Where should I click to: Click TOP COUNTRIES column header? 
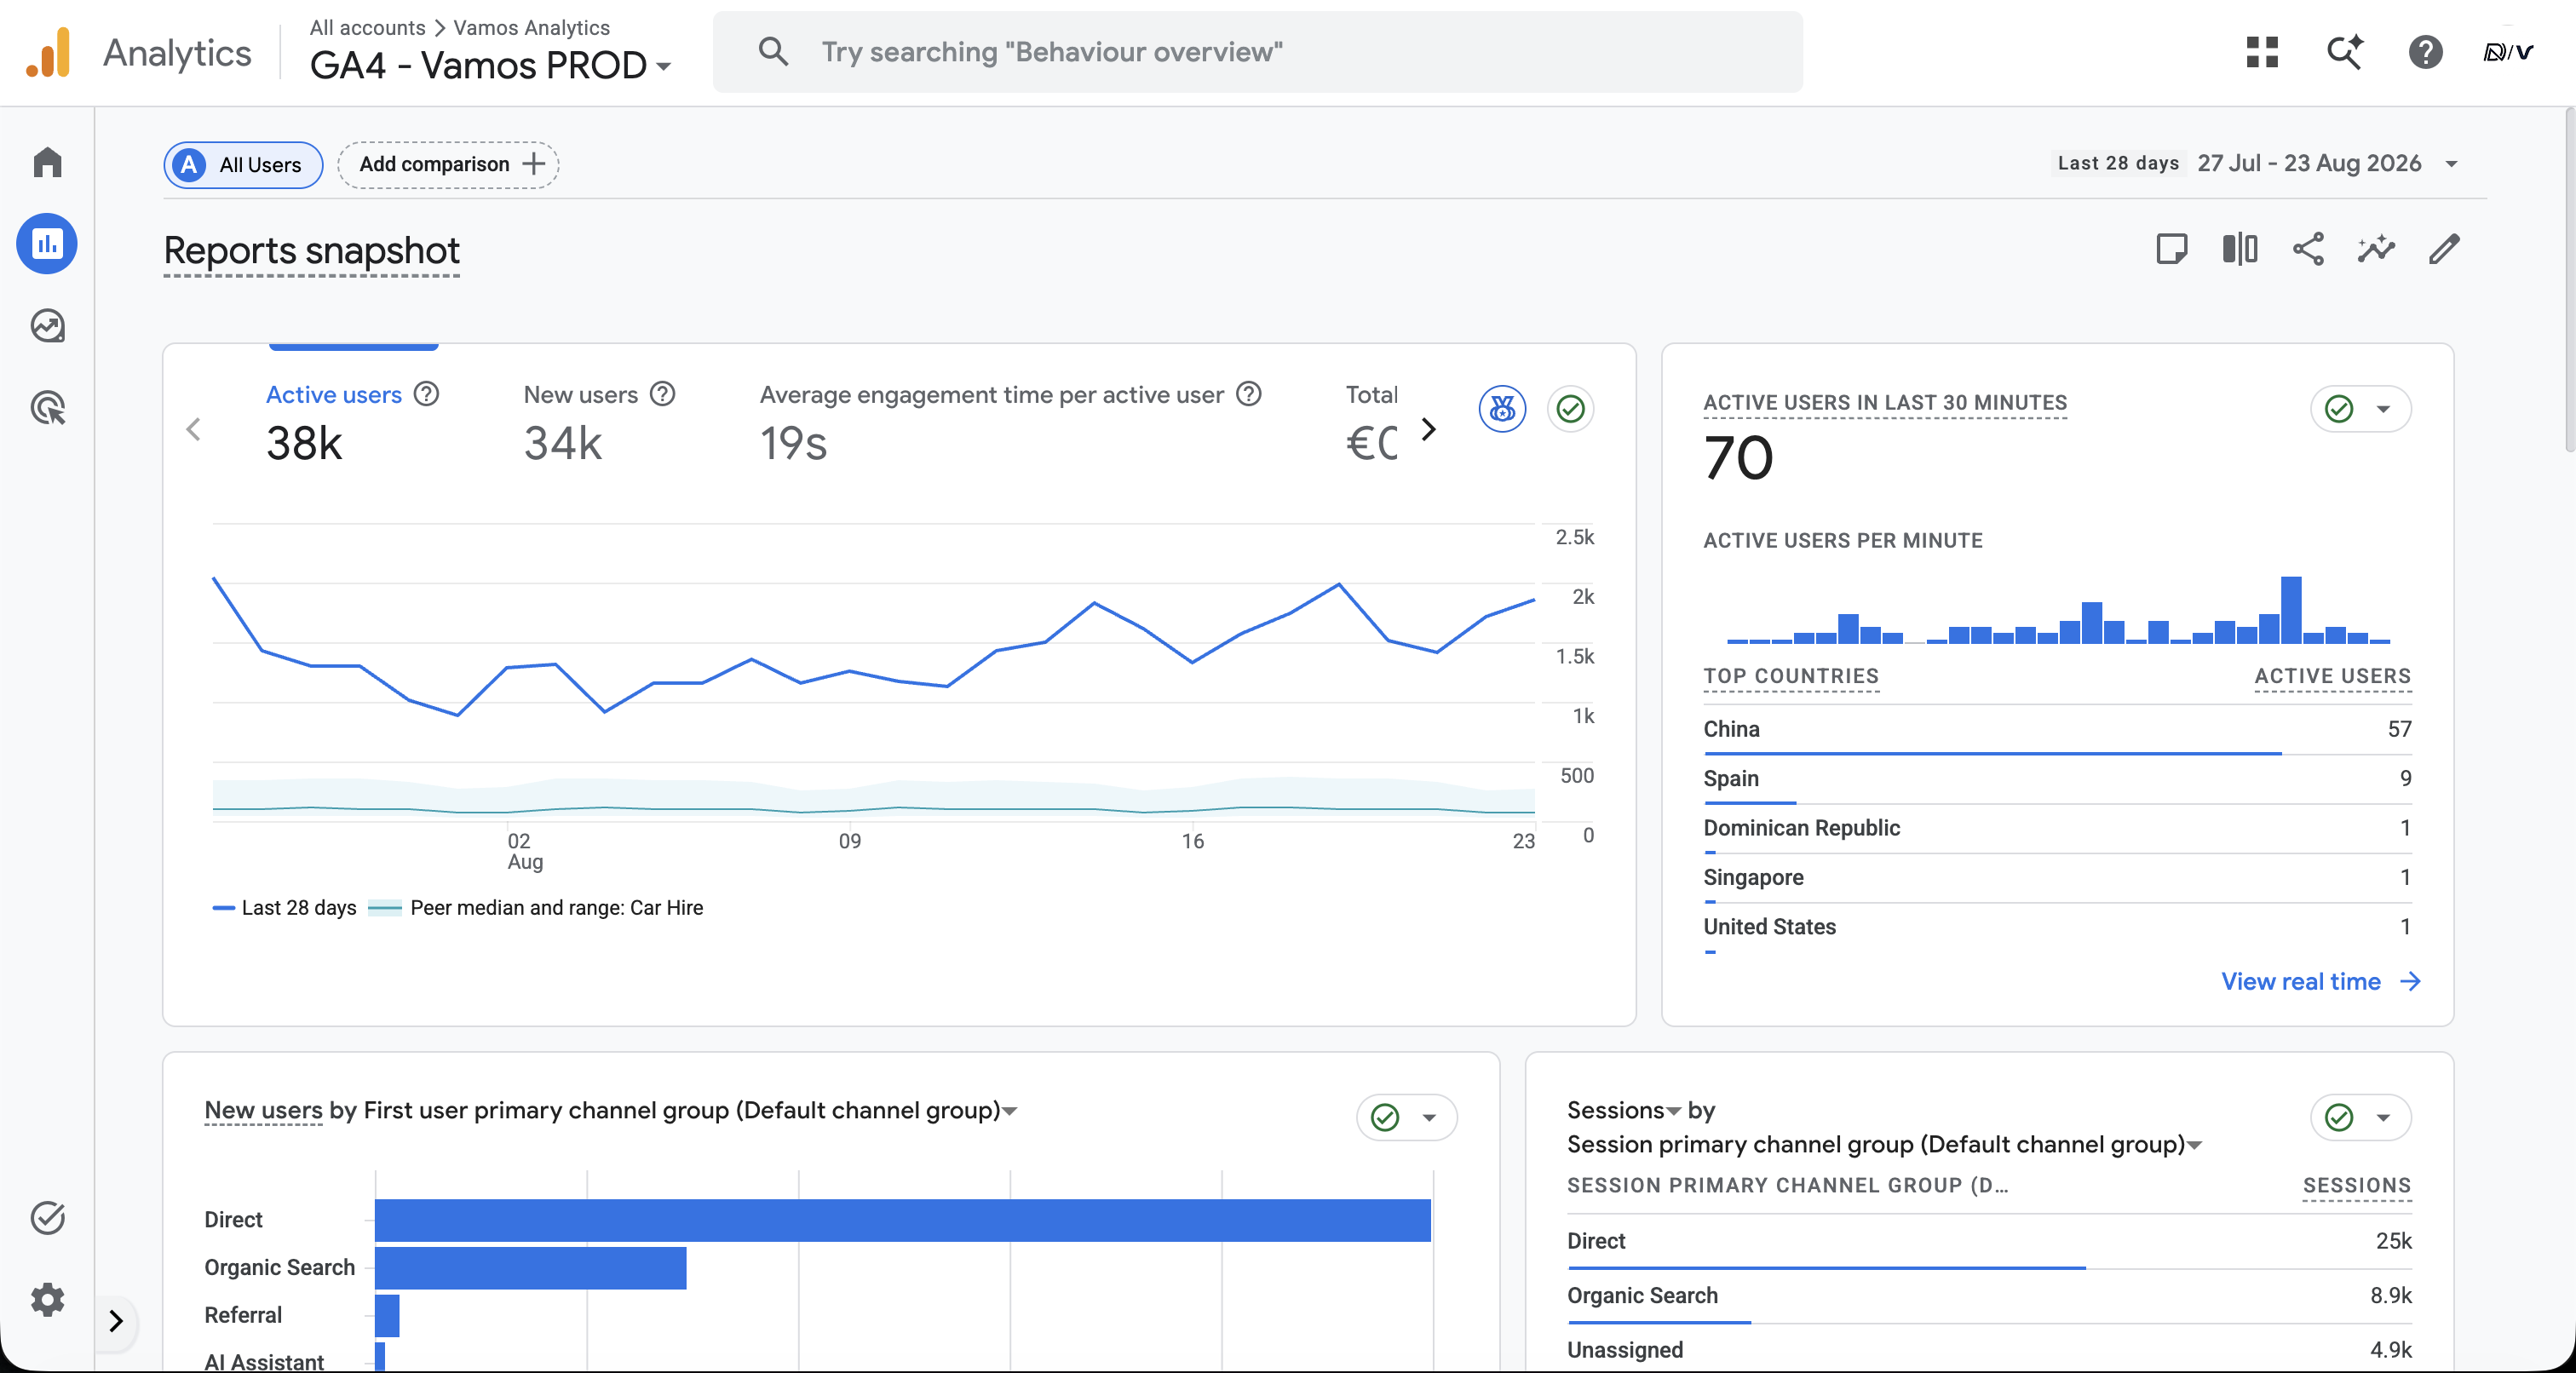point(1790,676)
